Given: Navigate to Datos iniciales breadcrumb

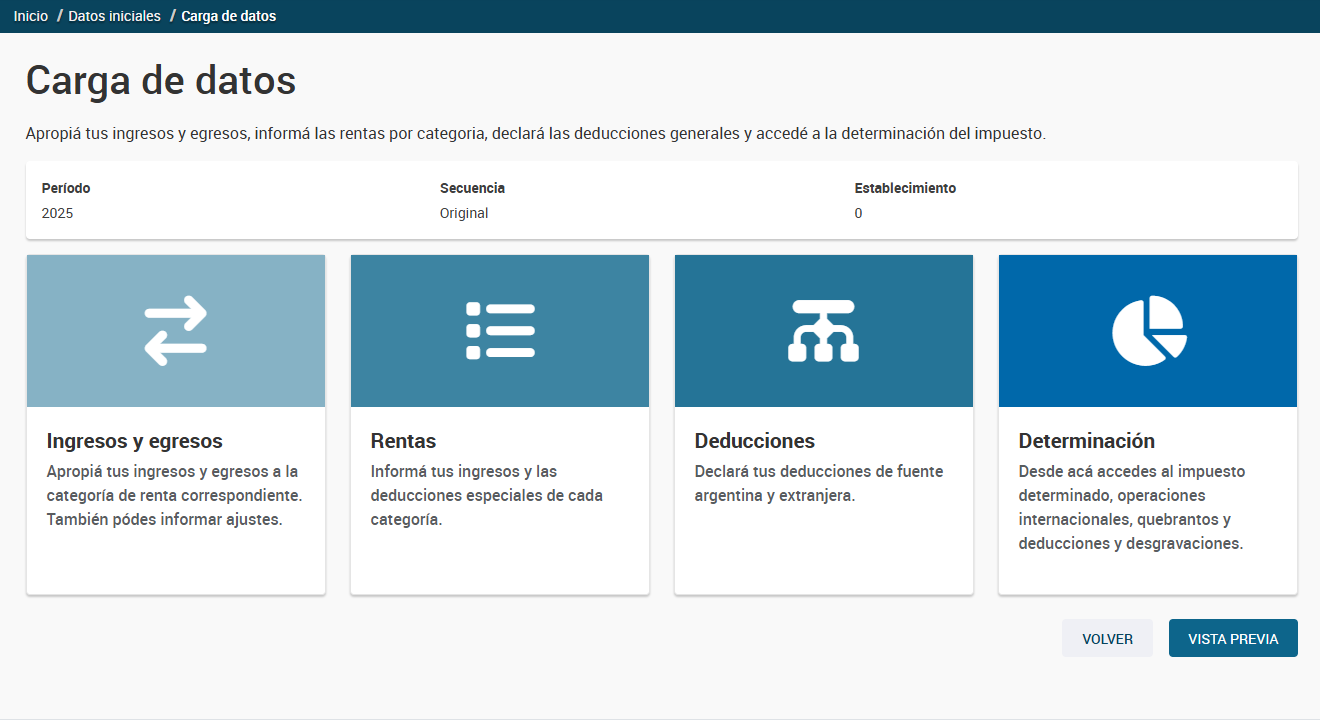Looking at the screenshot, I should coord(114,16).
